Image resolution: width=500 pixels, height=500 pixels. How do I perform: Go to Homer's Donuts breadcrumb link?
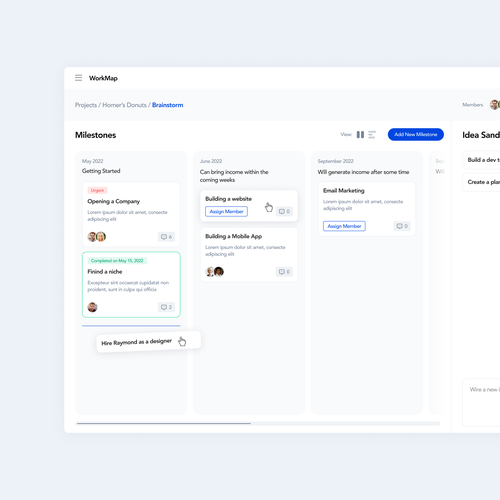pyautogui.click(x=124, y=105)
